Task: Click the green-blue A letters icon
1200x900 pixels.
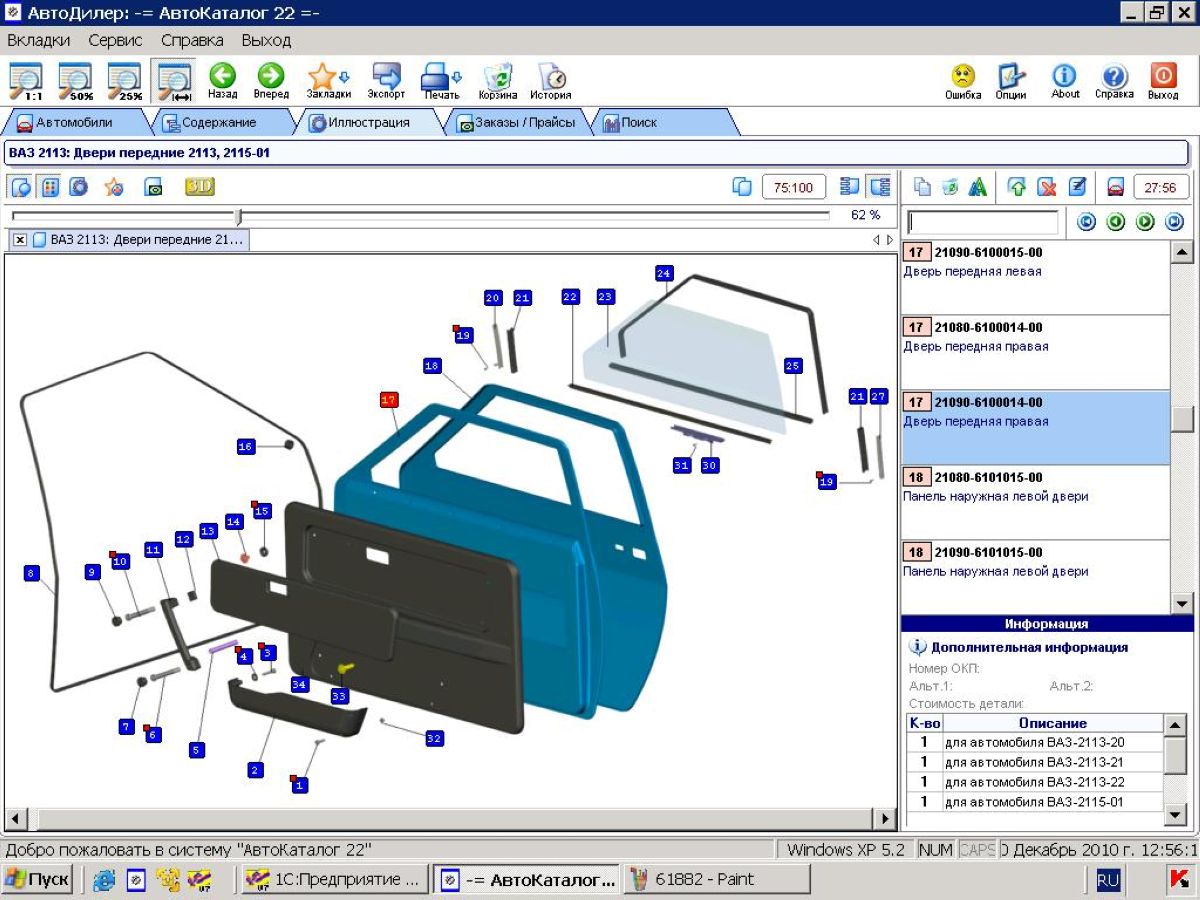Action: [x=978, y=187]
